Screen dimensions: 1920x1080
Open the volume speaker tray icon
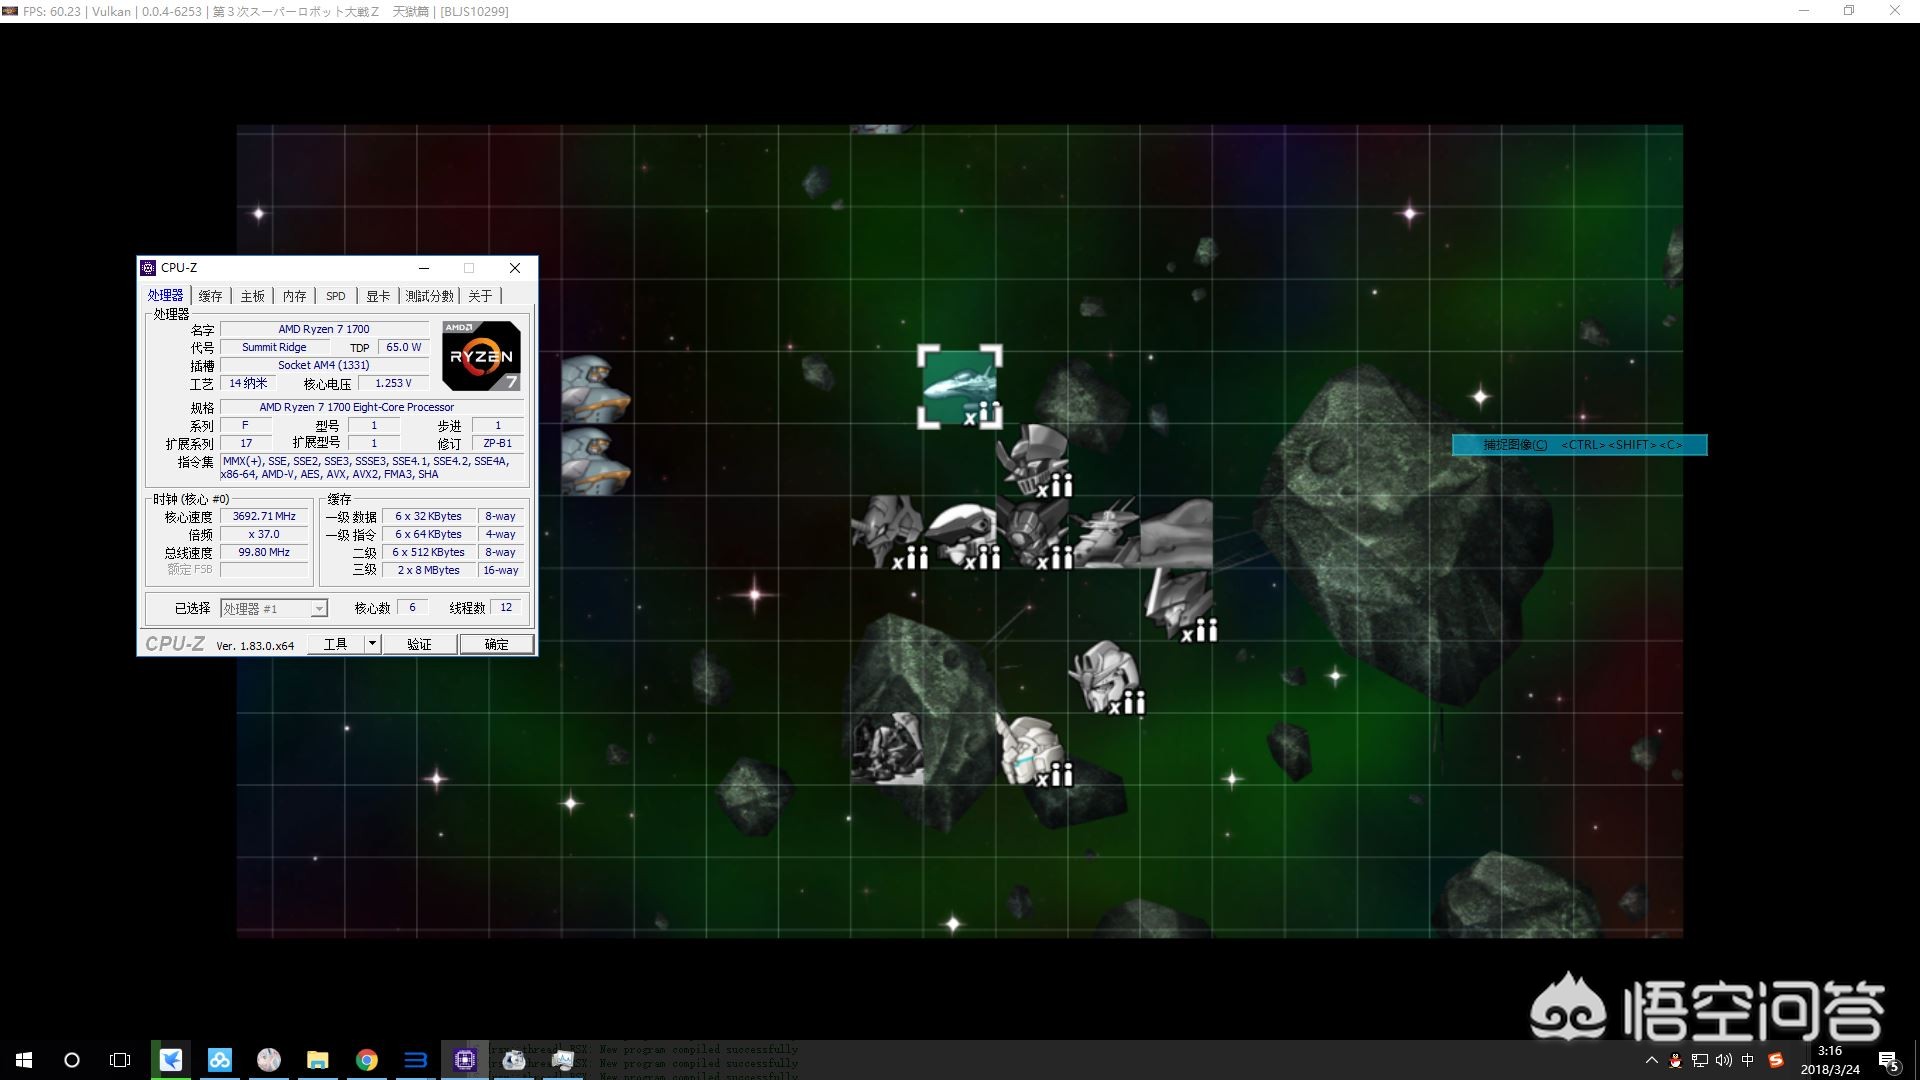click(x=1723, y=1060)
